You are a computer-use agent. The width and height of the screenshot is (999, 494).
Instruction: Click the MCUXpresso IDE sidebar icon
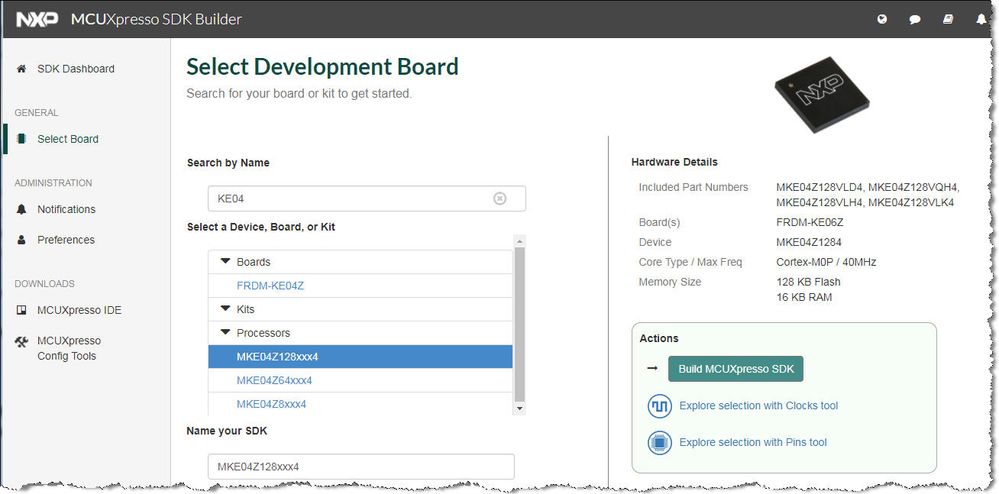pyautogui.click(x=22, y=310)
